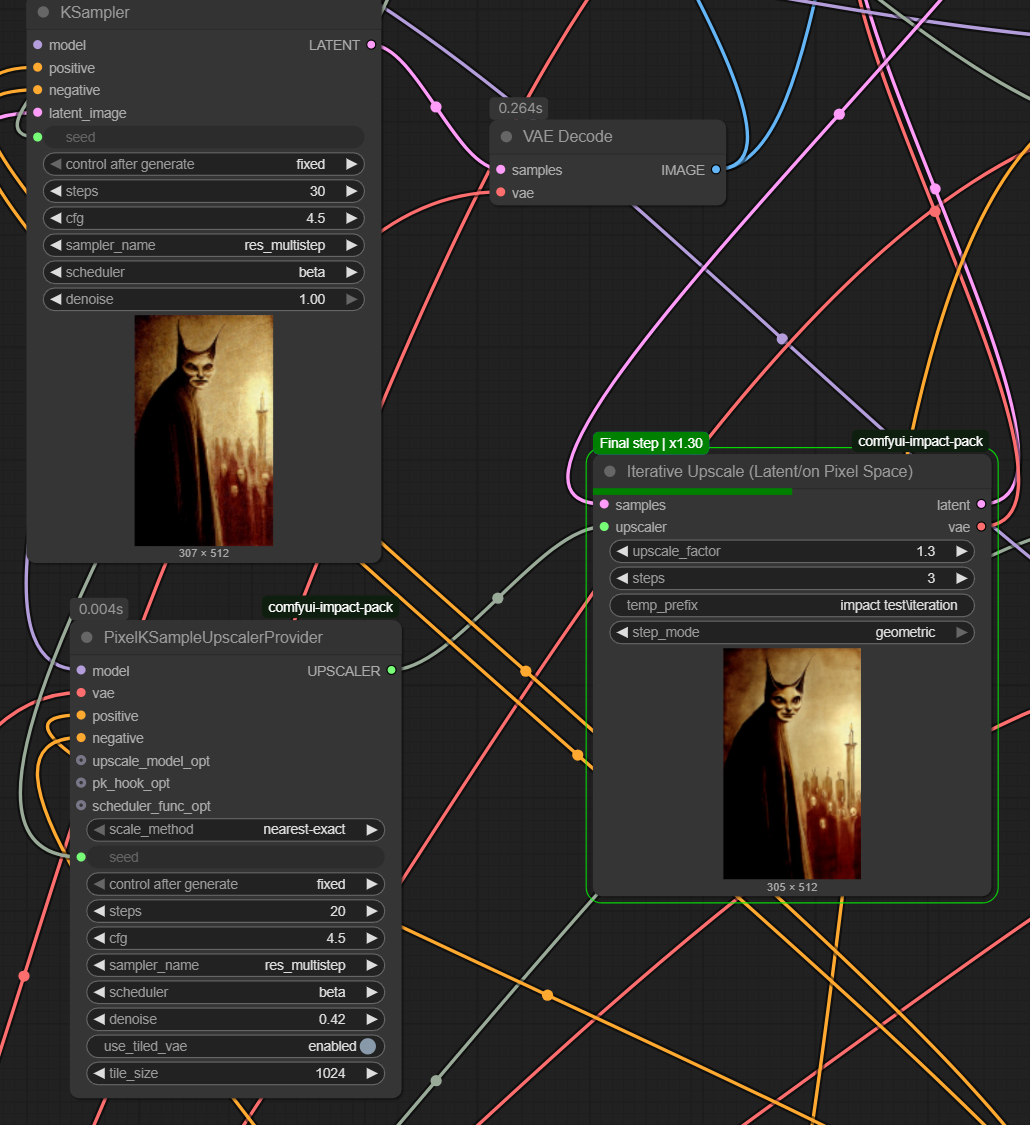Click the "0.264s" timing badge above VAE Decode
This screenshot has width=1030, height=1125.
(x=520, y=108)
